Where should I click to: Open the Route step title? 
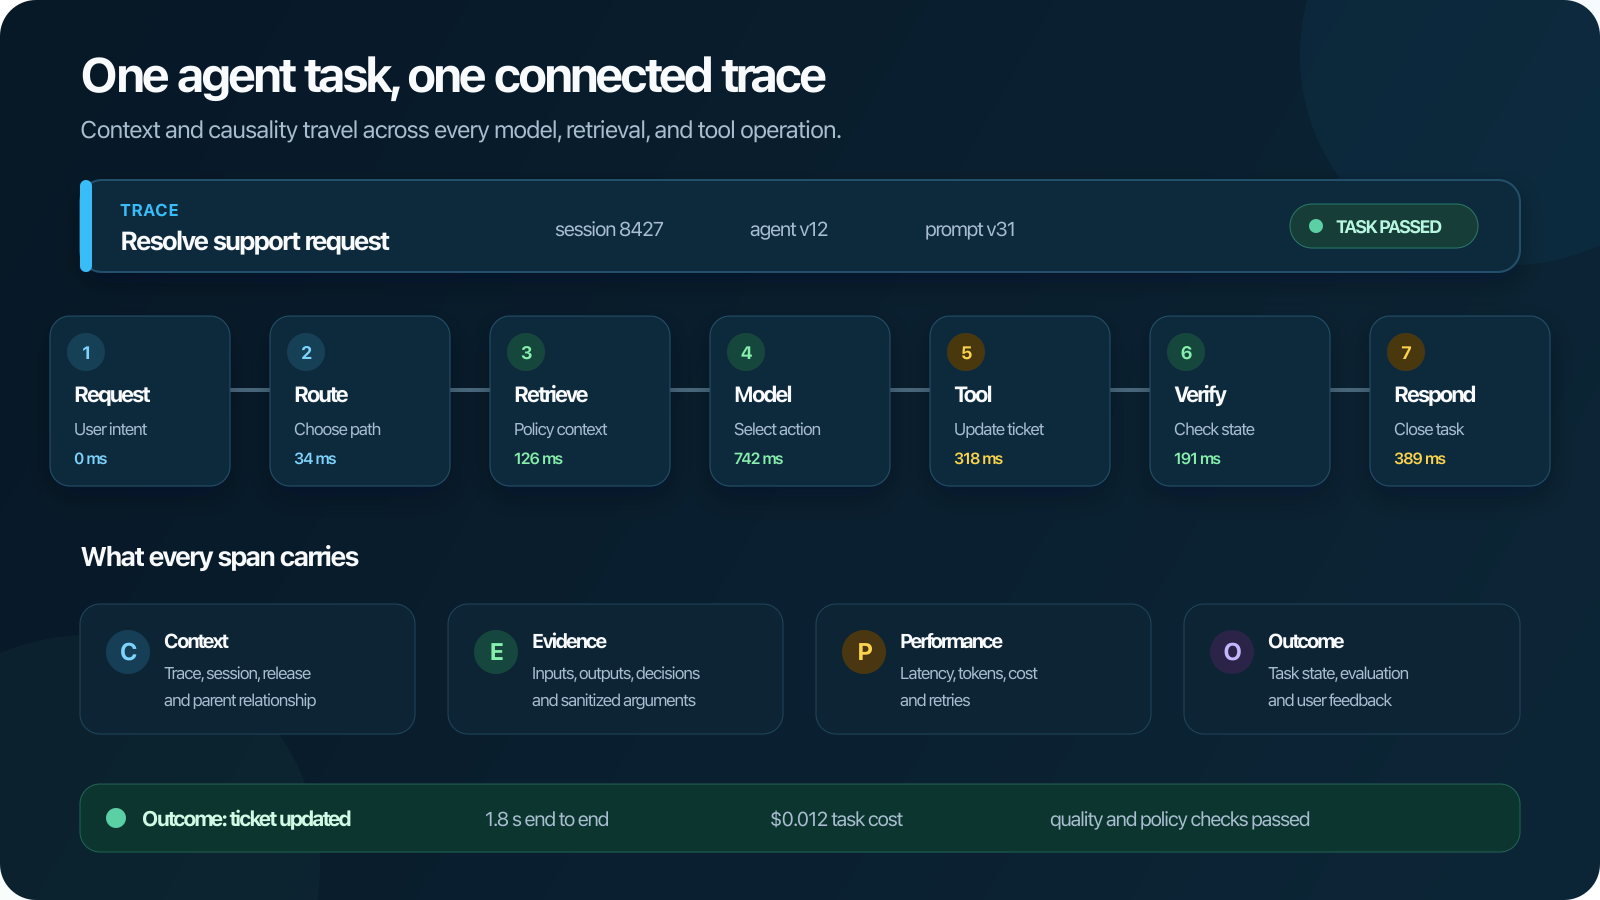click(321, 394)
